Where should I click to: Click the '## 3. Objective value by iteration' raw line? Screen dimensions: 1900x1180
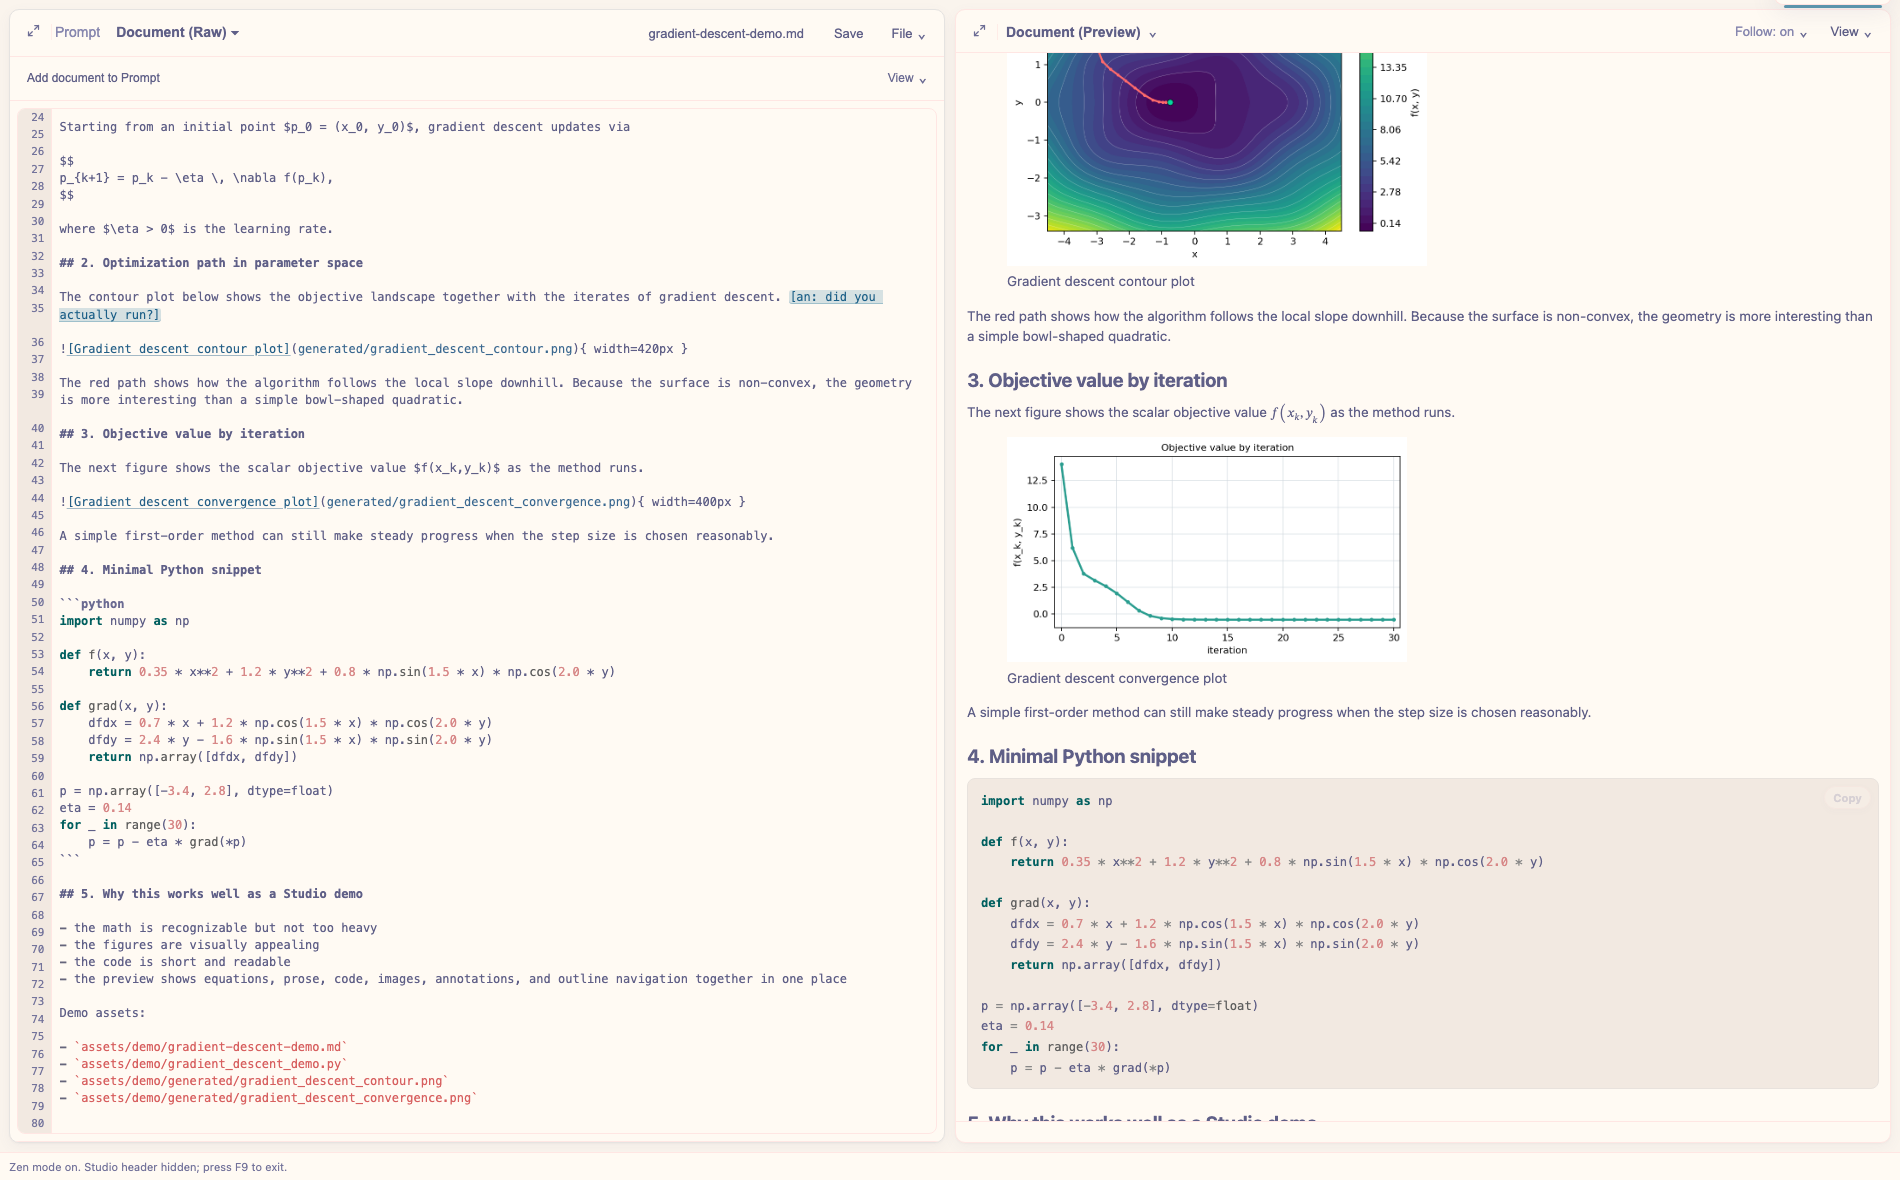[182, 434]
